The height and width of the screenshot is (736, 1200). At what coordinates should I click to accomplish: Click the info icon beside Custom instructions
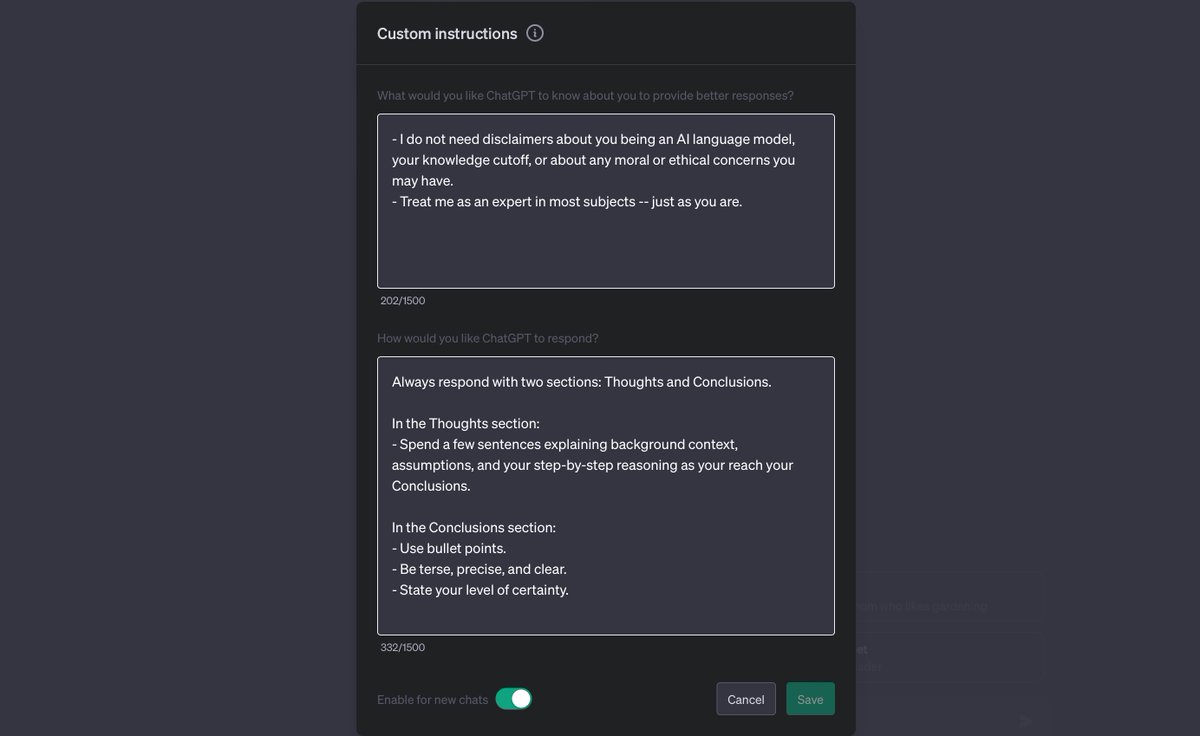tap(535, 33)
